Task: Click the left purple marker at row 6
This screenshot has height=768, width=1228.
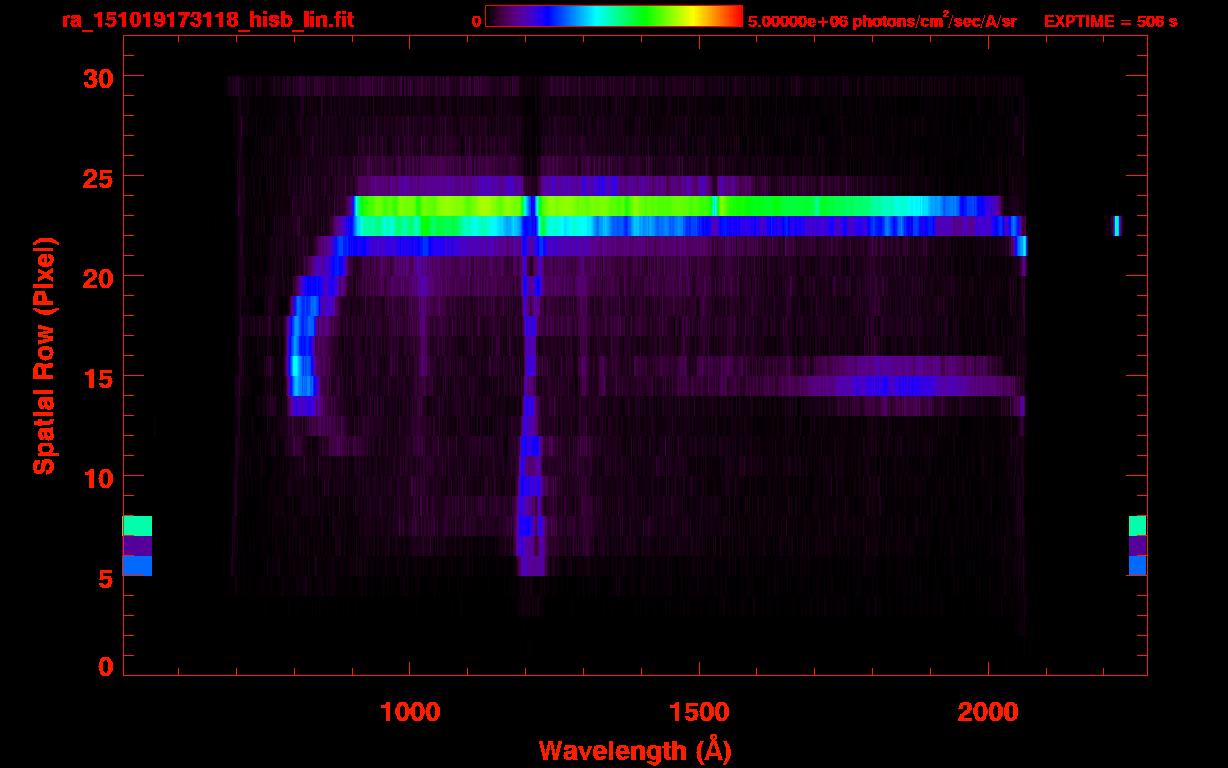Action: pos(137,546)
